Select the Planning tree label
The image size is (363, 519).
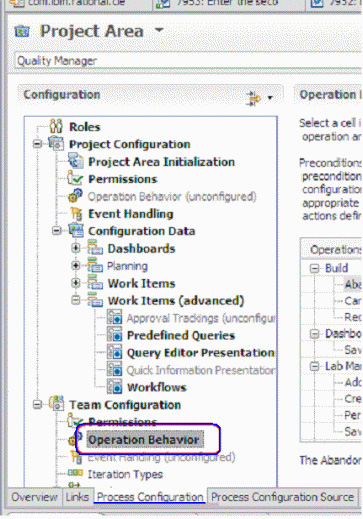[x=127, y=266]
